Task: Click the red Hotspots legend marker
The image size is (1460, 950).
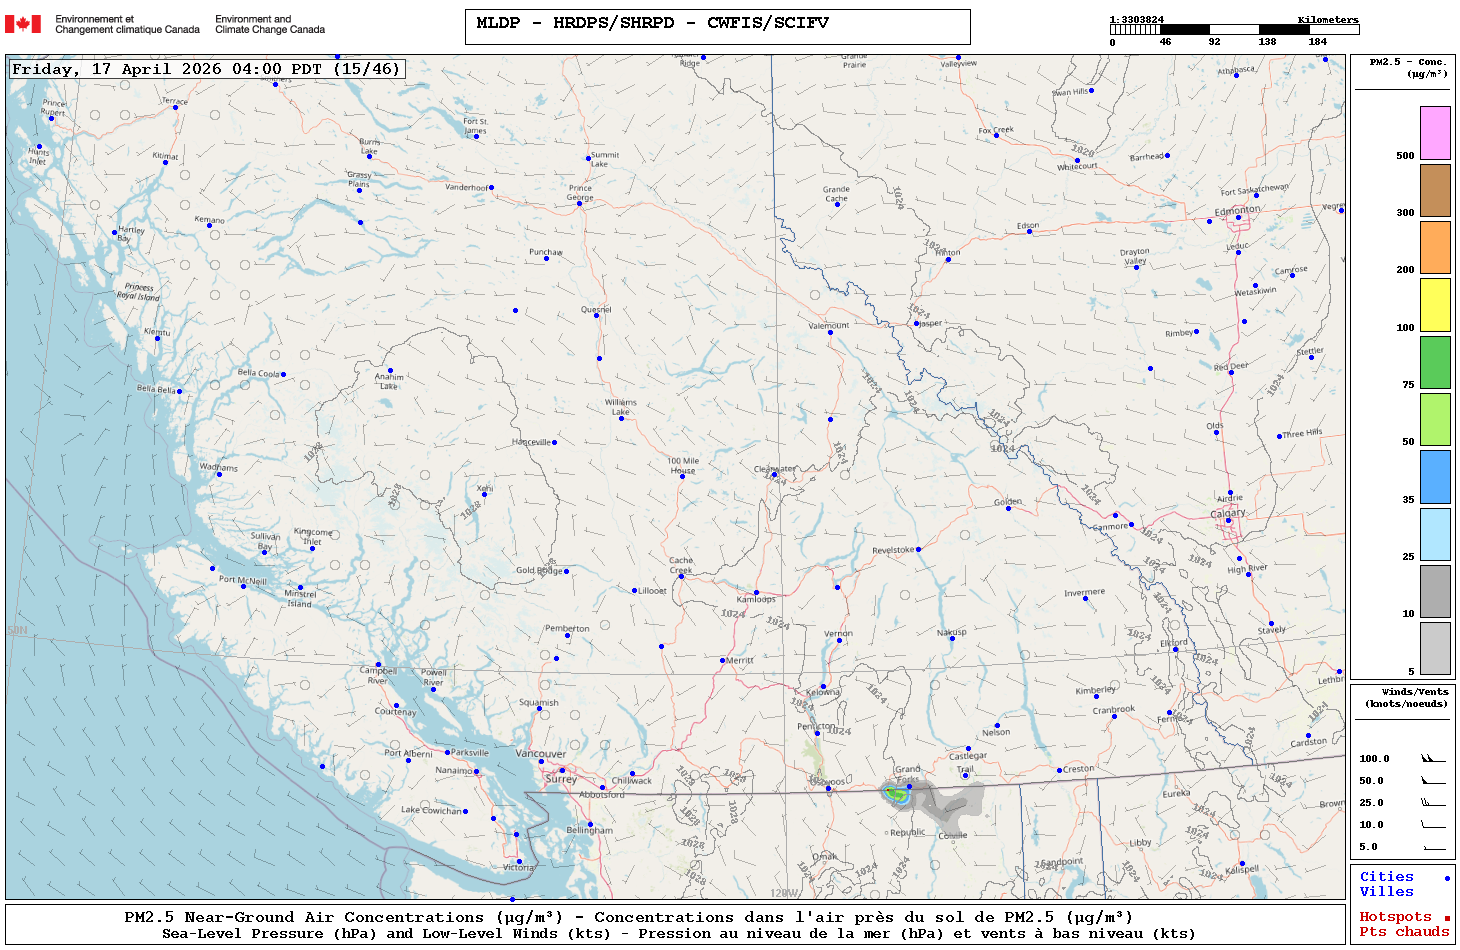Action: click(1447, 918)
